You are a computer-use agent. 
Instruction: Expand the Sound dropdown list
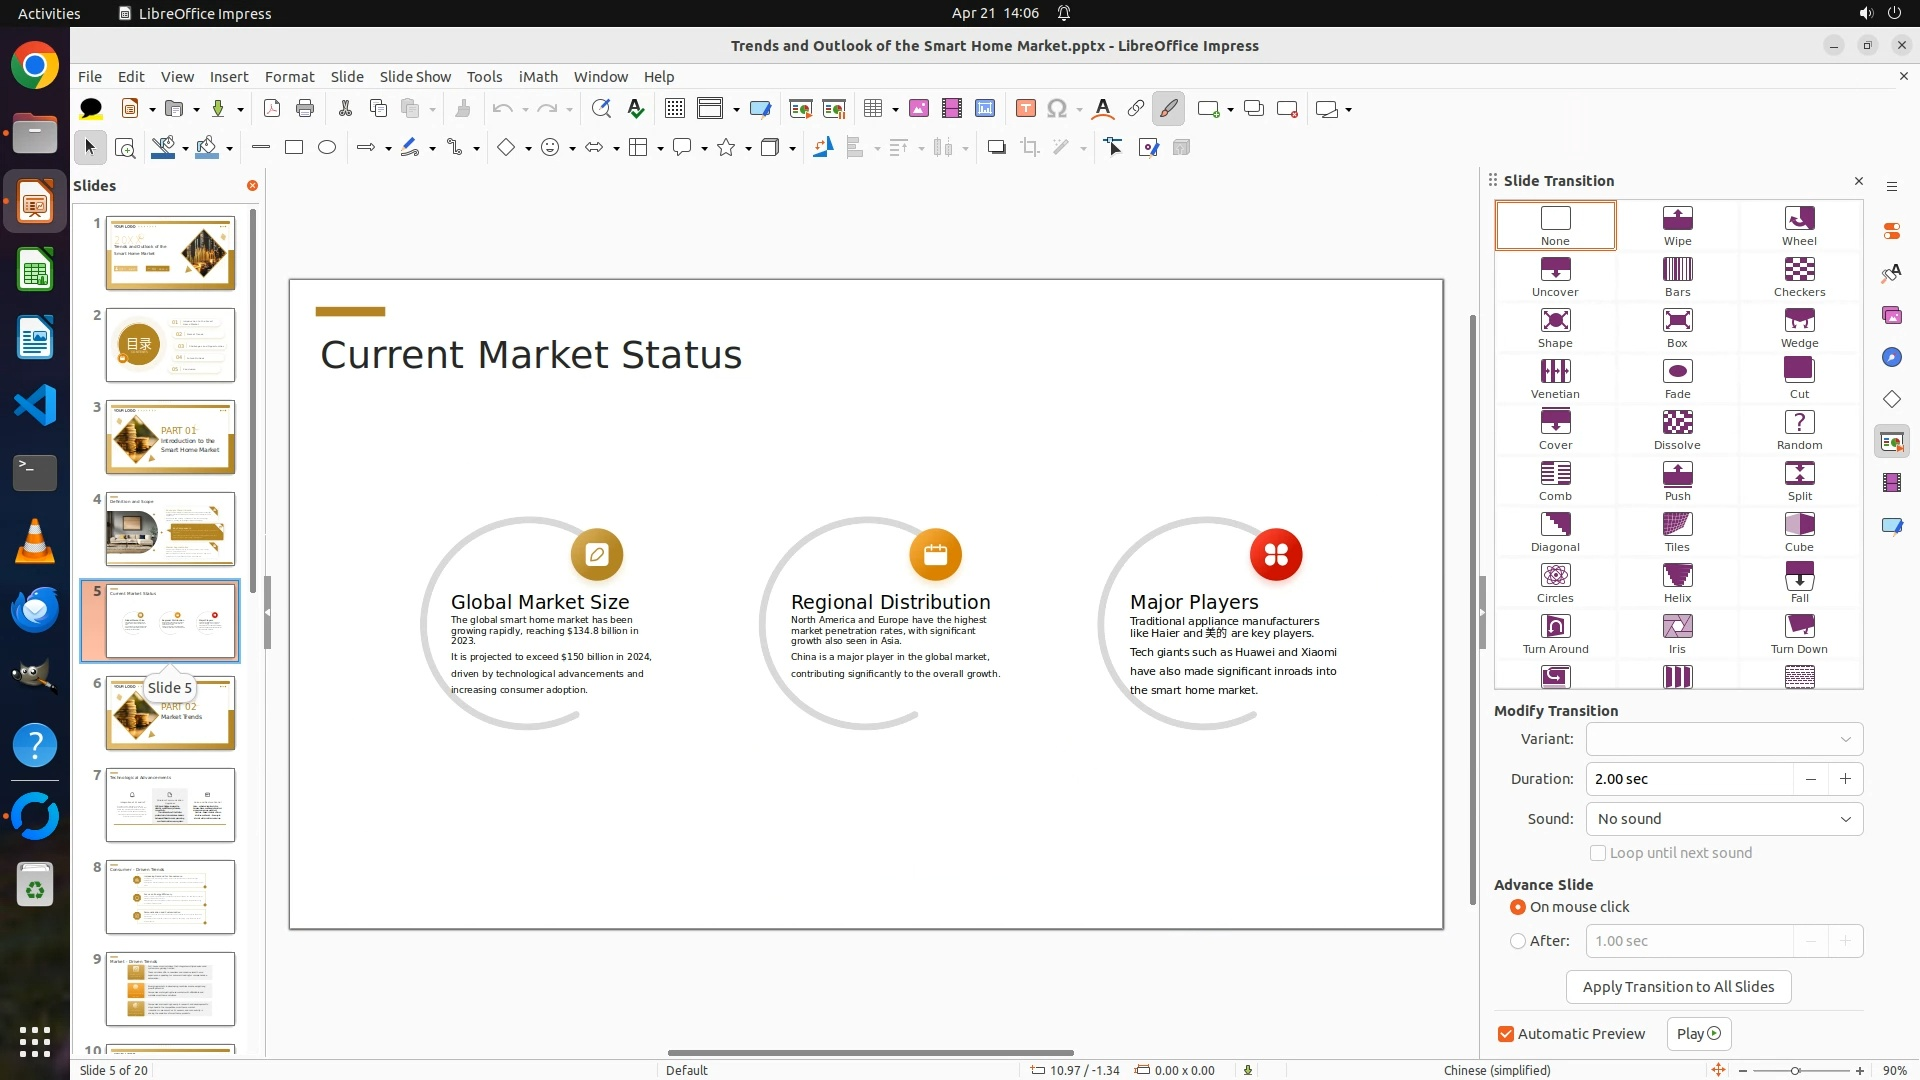(x=1723, y=819)
